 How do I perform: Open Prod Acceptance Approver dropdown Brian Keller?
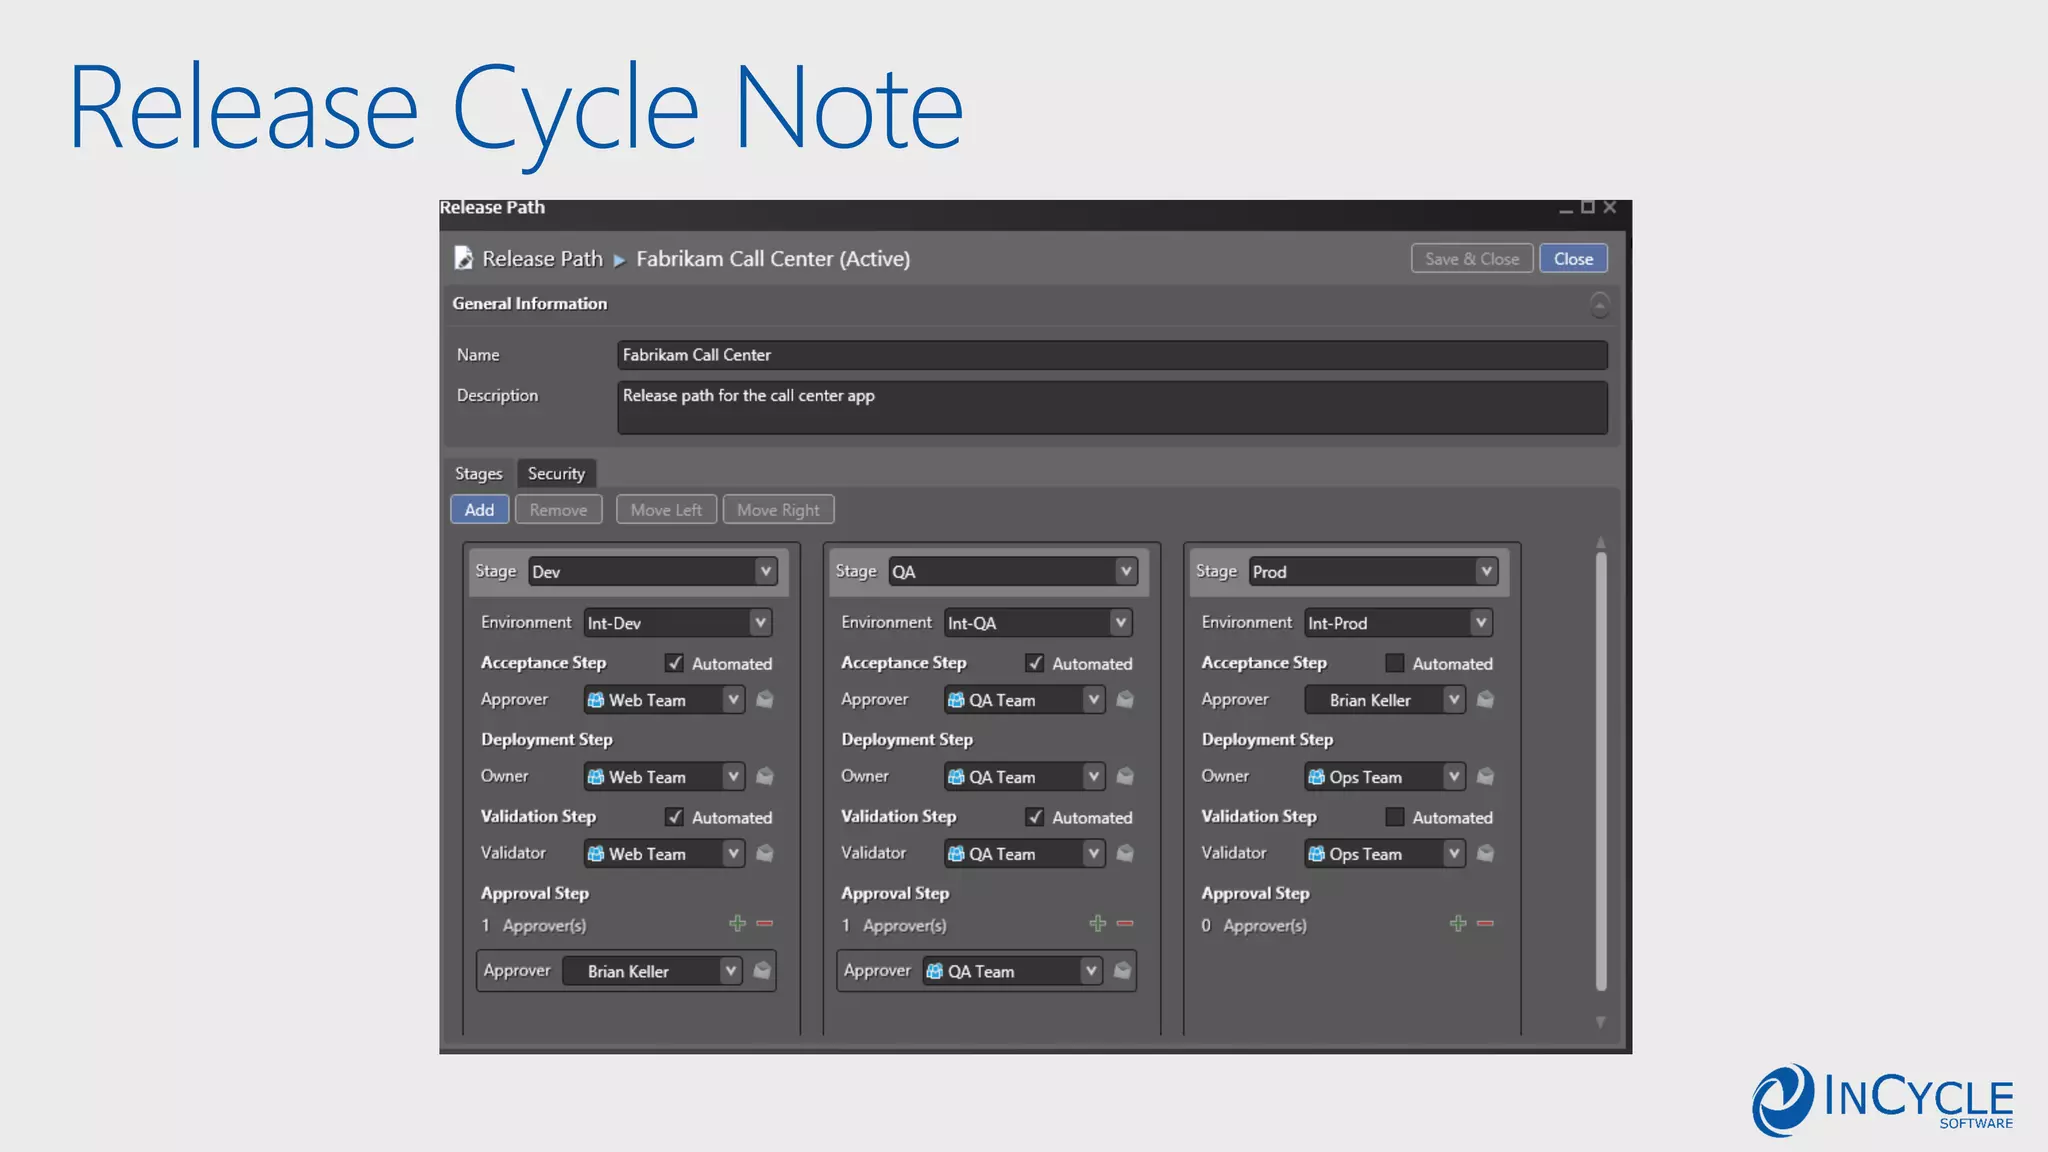point(1385,700)
